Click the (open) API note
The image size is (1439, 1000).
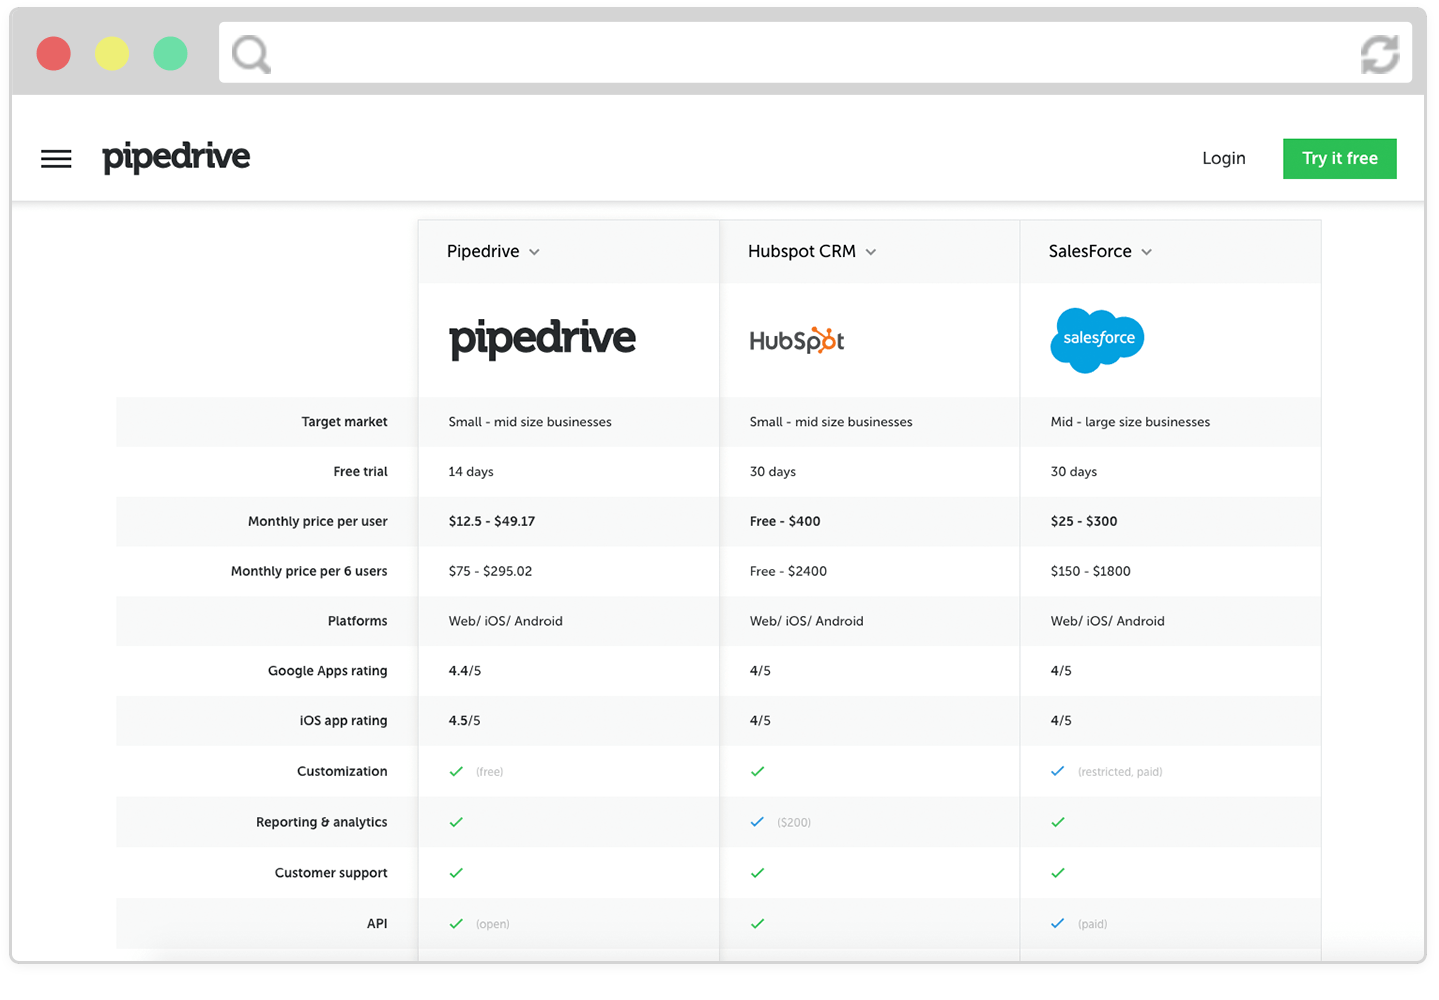492,924
